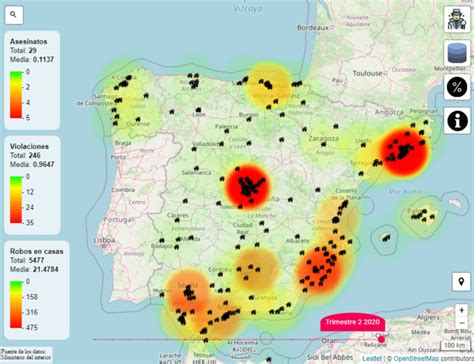Click the Toulouse city label
The height and width of the screenshot is (364, 474).
[367, 73]
